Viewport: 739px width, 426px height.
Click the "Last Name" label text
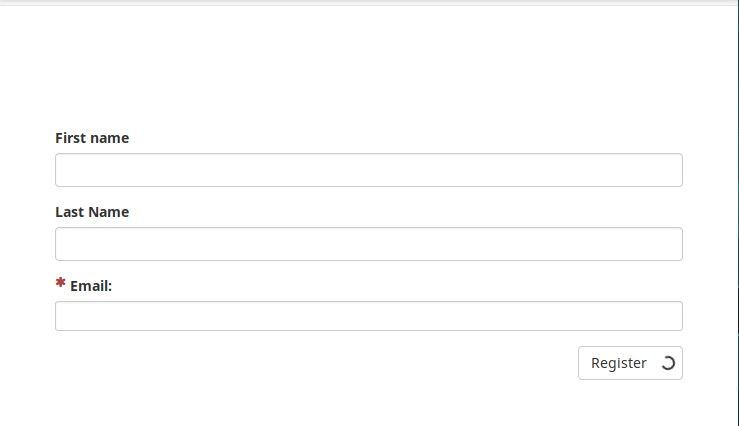pos(92,212)
